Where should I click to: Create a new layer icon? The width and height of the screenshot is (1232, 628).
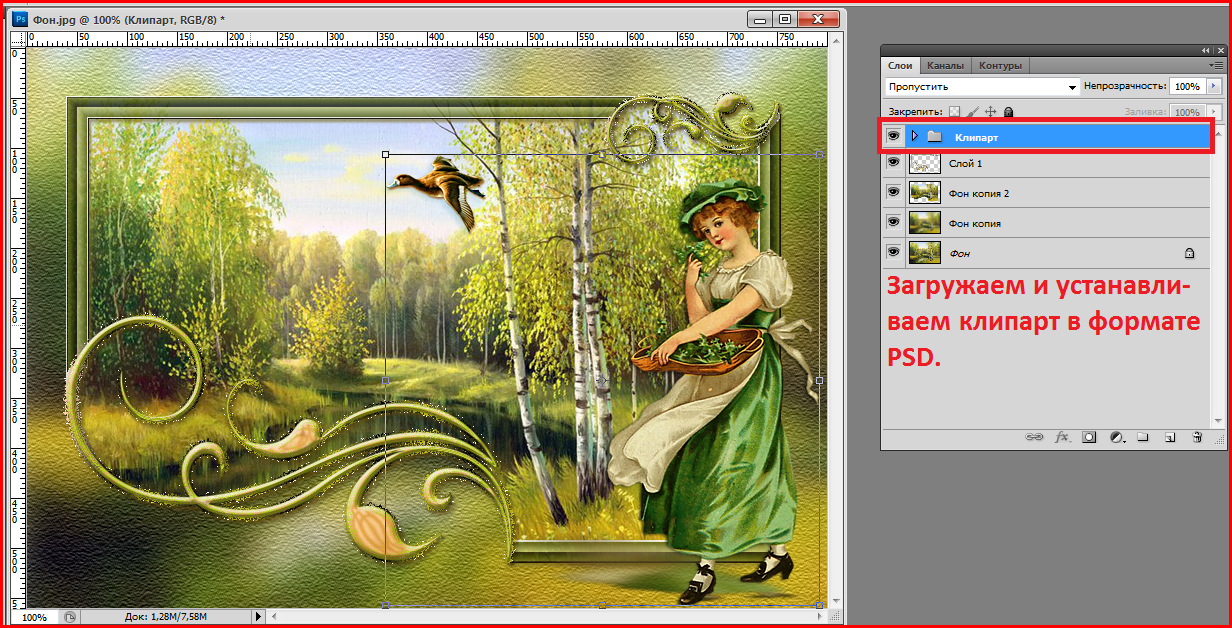(1169, 438)
